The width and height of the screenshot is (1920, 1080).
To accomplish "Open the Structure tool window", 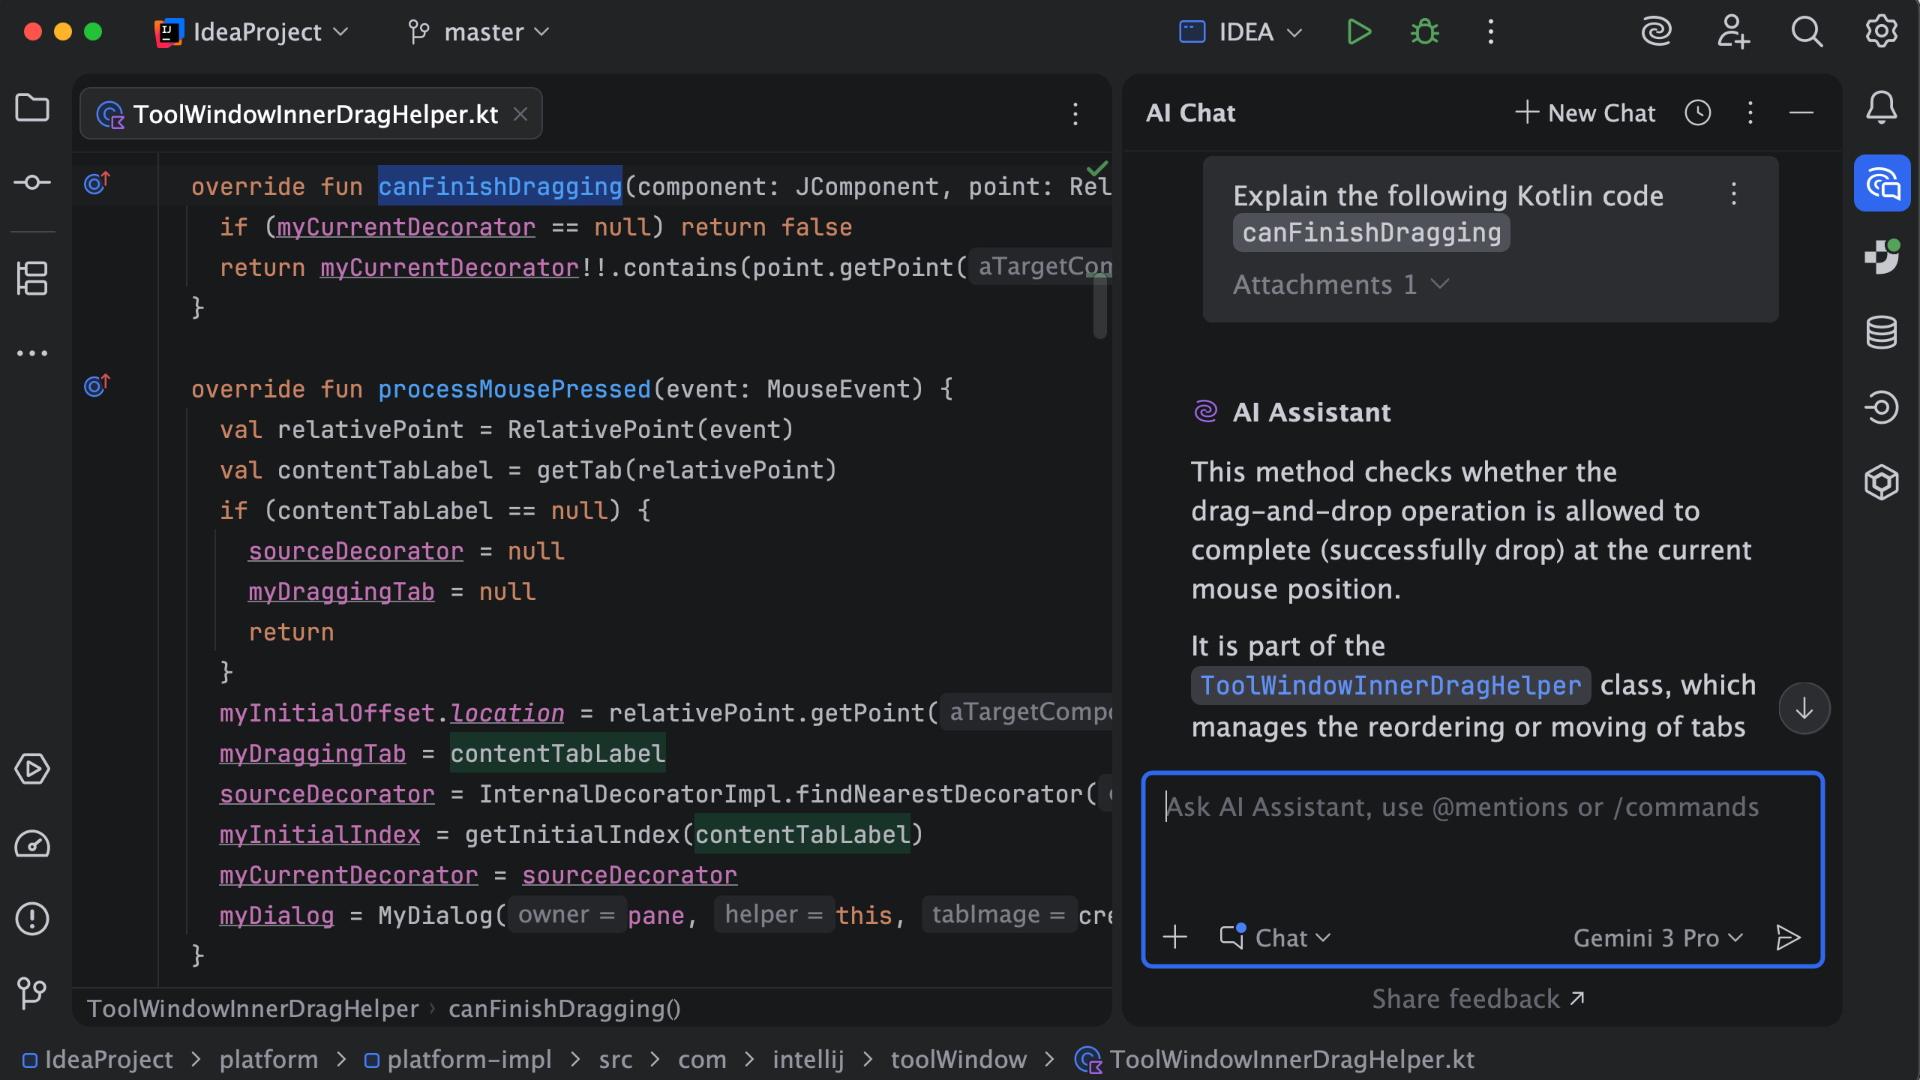I will tap(32, 280).
